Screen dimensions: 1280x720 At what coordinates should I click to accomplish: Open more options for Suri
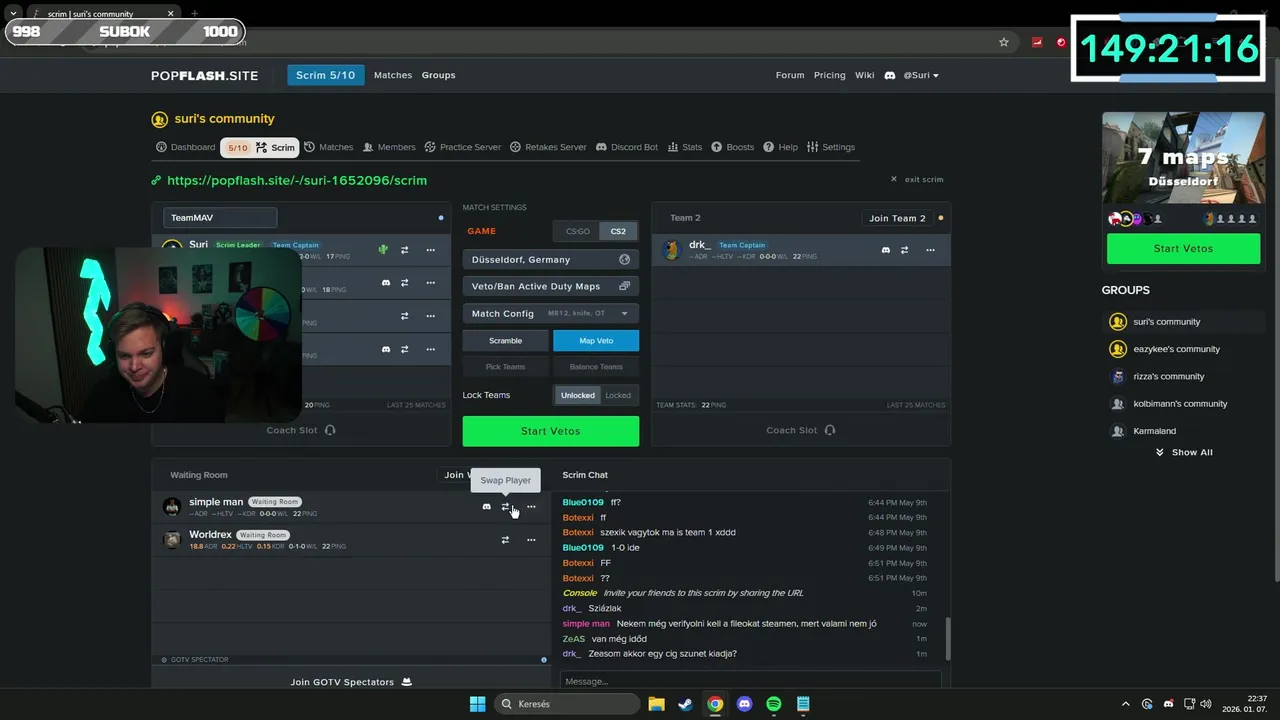pos(431,250)
